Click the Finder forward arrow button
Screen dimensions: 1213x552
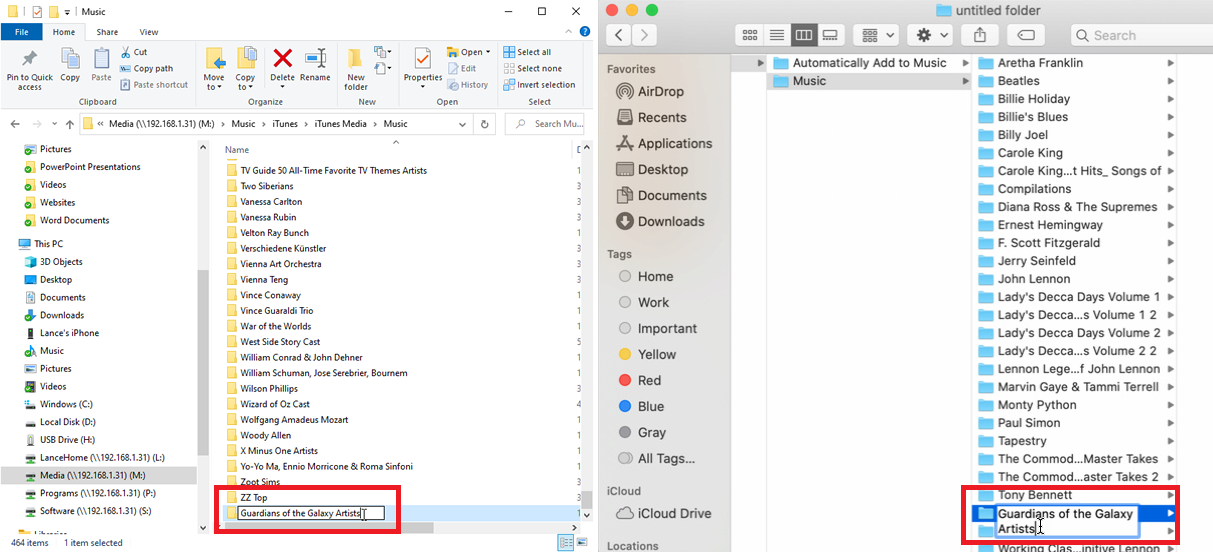[646, 35]
